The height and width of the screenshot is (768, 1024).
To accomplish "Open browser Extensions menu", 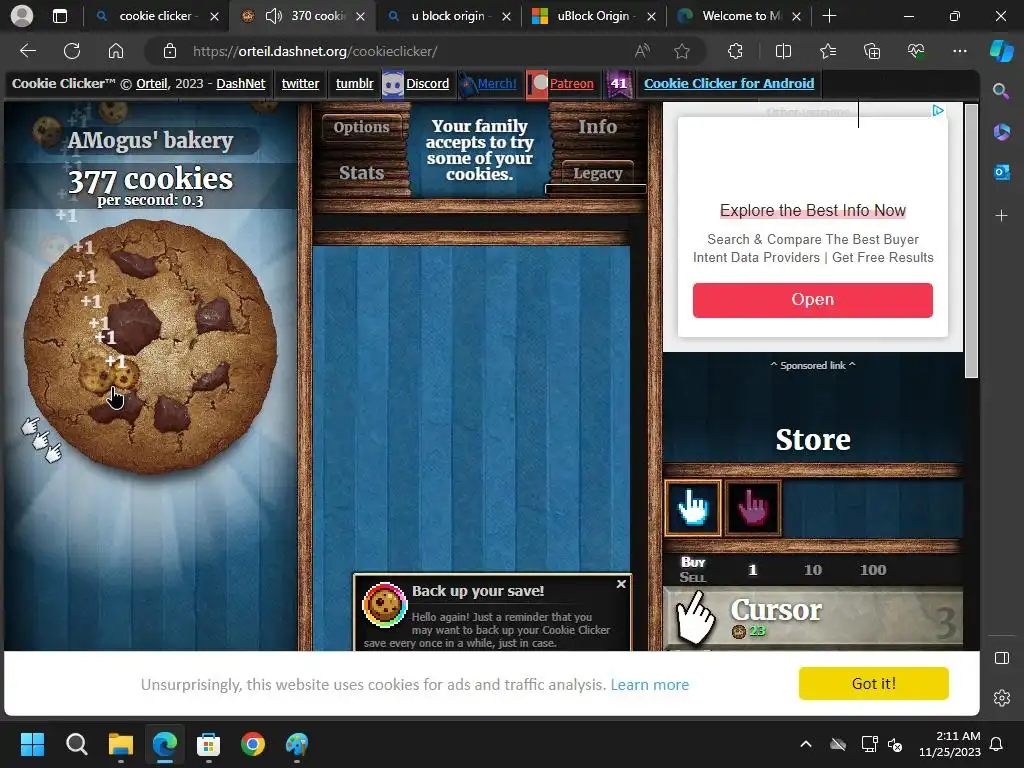I will tap(735, 51).
